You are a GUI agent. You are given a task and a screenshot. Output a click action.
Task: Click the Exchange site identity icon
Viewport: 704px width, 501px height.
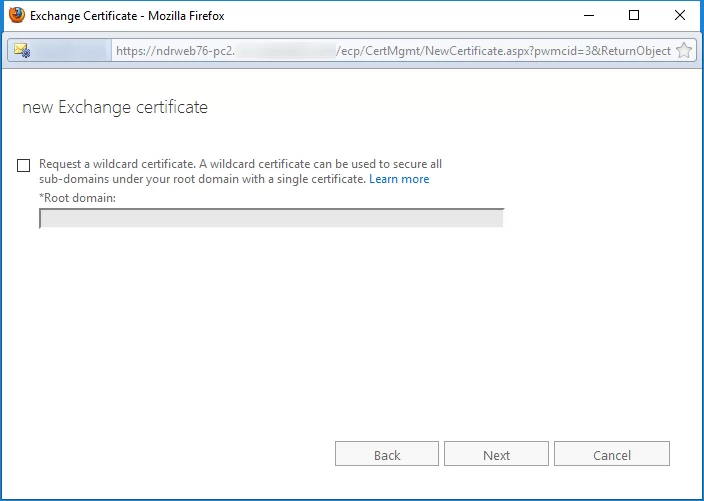click(x=22, y=50)
